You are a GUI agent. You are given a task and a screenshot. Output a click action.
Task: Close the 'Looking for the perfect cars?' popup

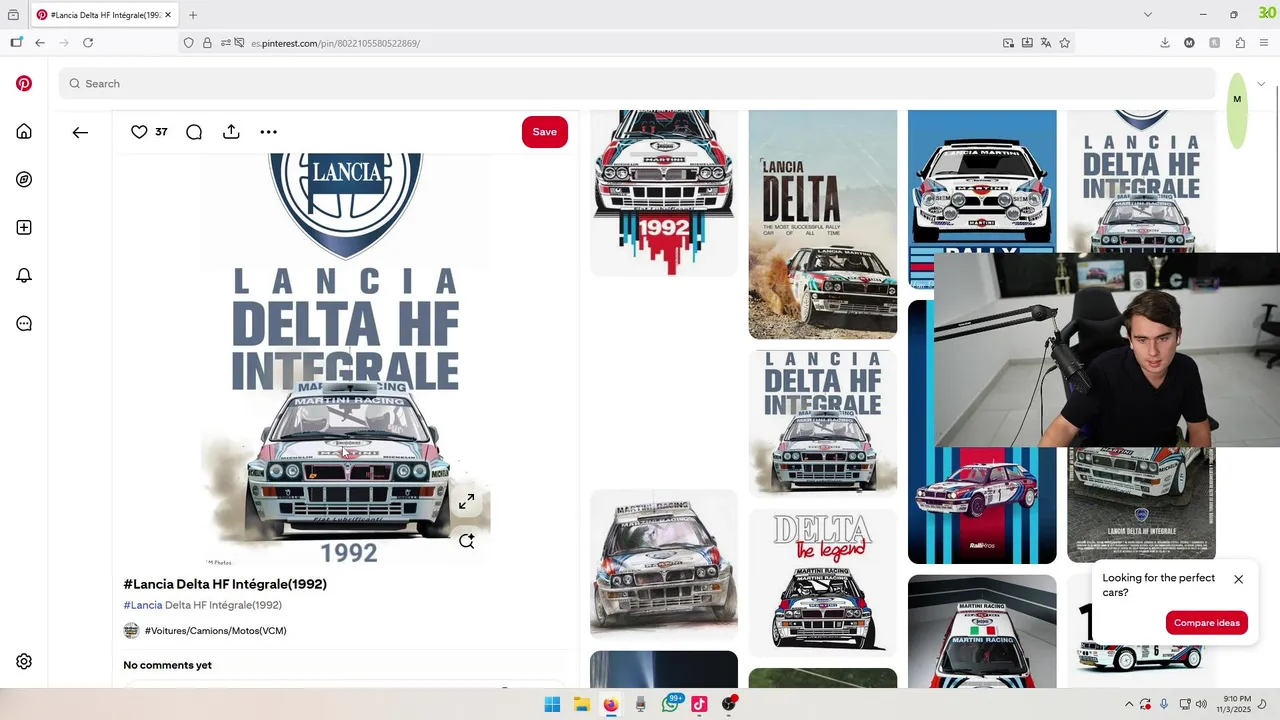(1238, 579)
